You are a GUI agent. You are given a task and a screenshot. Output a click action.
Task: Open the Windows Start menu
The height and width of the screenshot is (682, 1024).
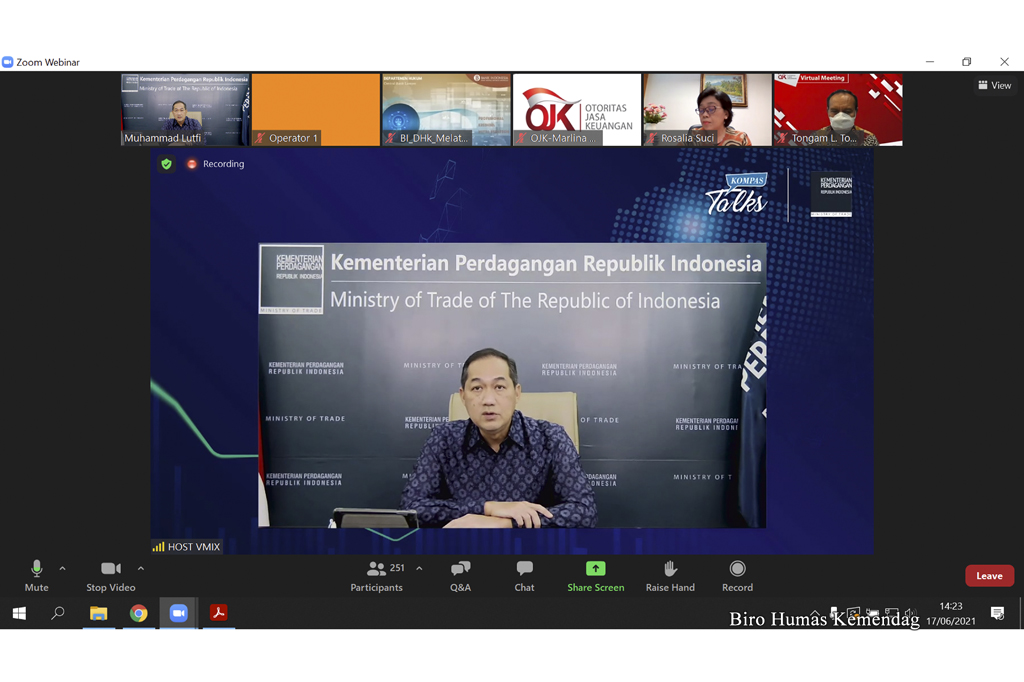[19, 613]
